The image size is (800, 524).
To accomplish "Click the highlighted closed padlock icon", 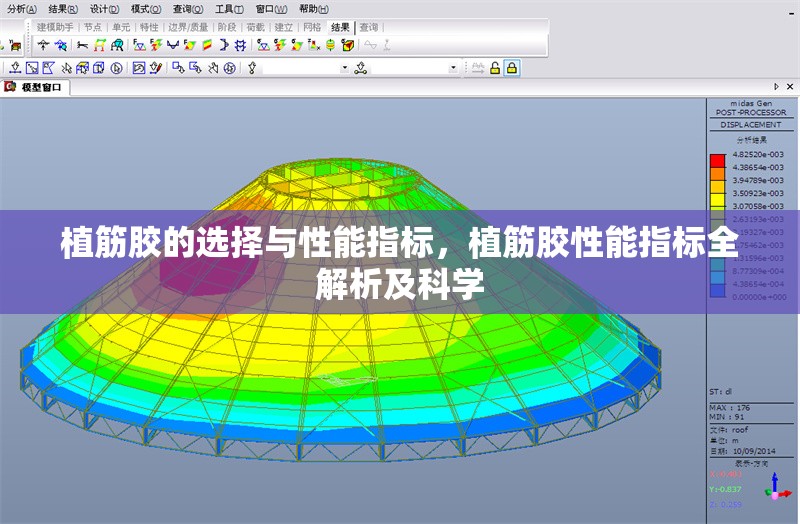I will [511, 68].
